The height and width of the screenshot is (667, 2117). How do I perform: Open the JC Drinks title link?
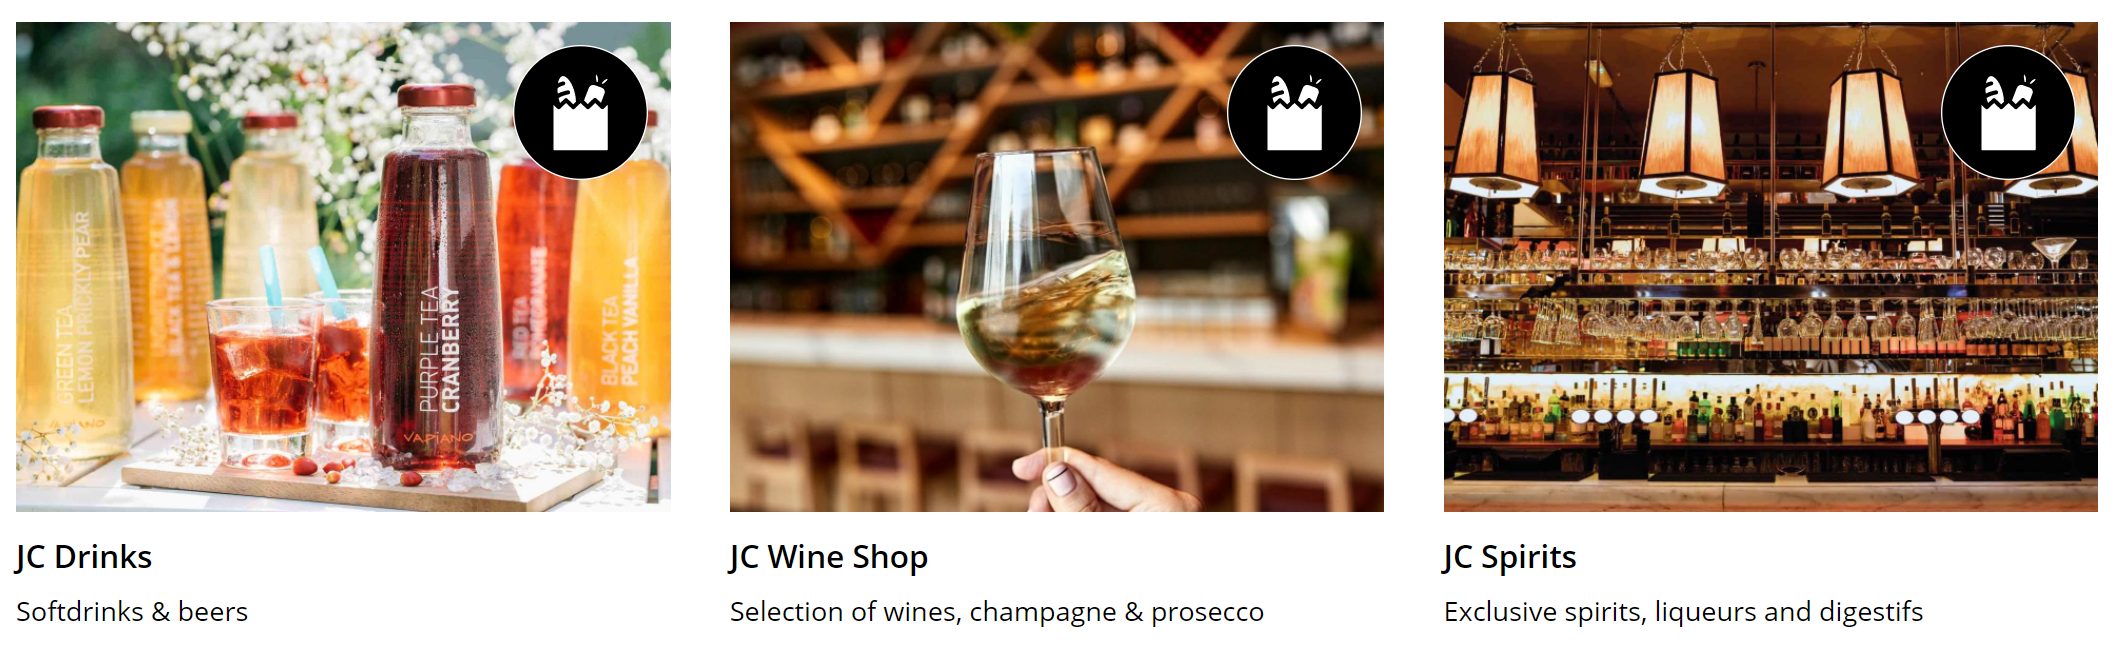point(84,557)
